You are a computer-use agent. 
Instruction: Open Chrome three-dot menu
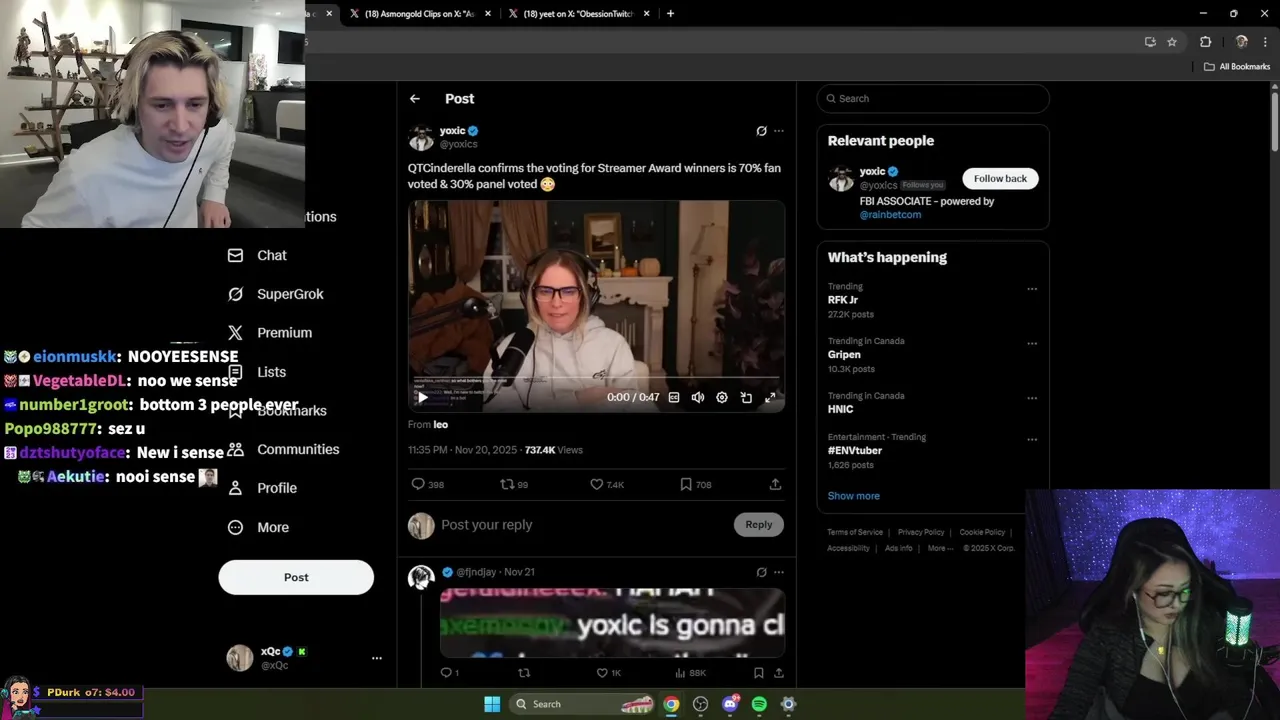point(1267,42)
